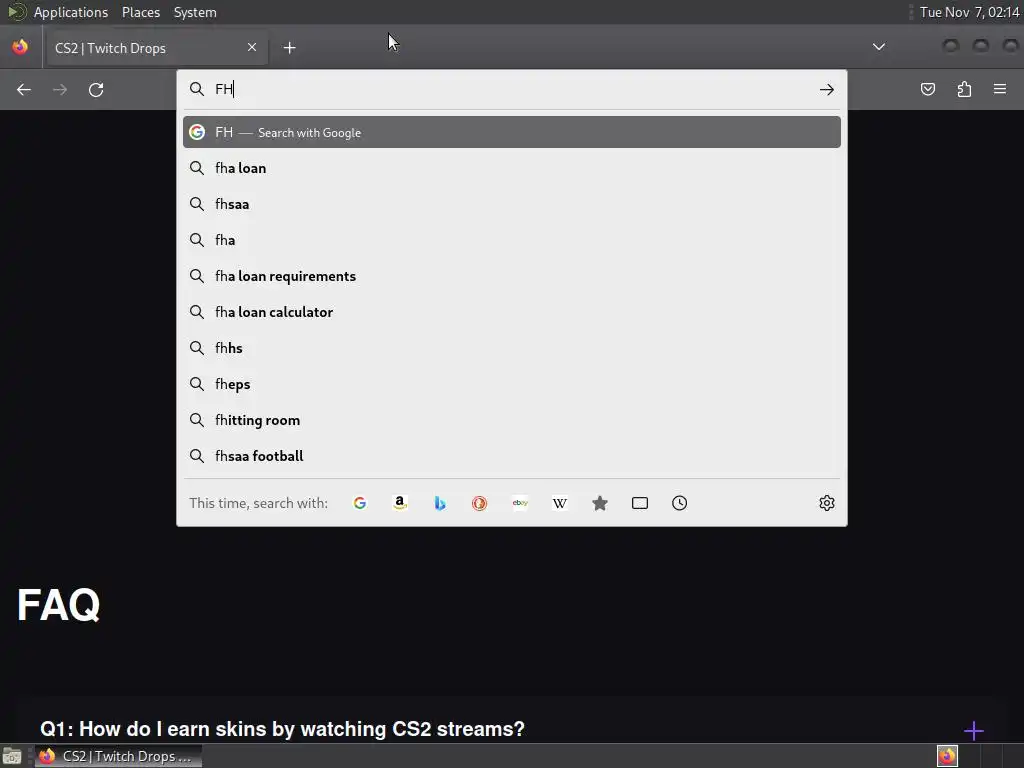Click the Go arrow in the address bar
This screenshot has height=768, width=1024.
point(827,89)
